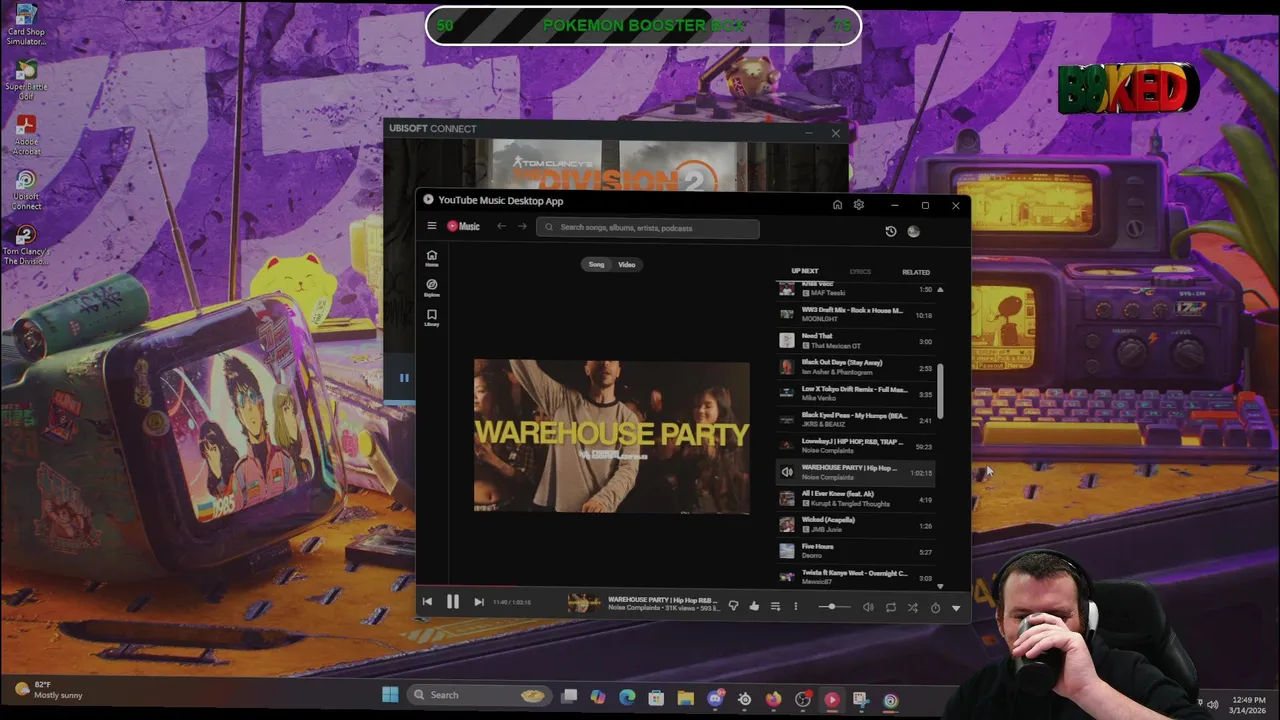Open the sleep timer icon
This screenshot has height=720, width=1280.
click(x=935, y=607)
